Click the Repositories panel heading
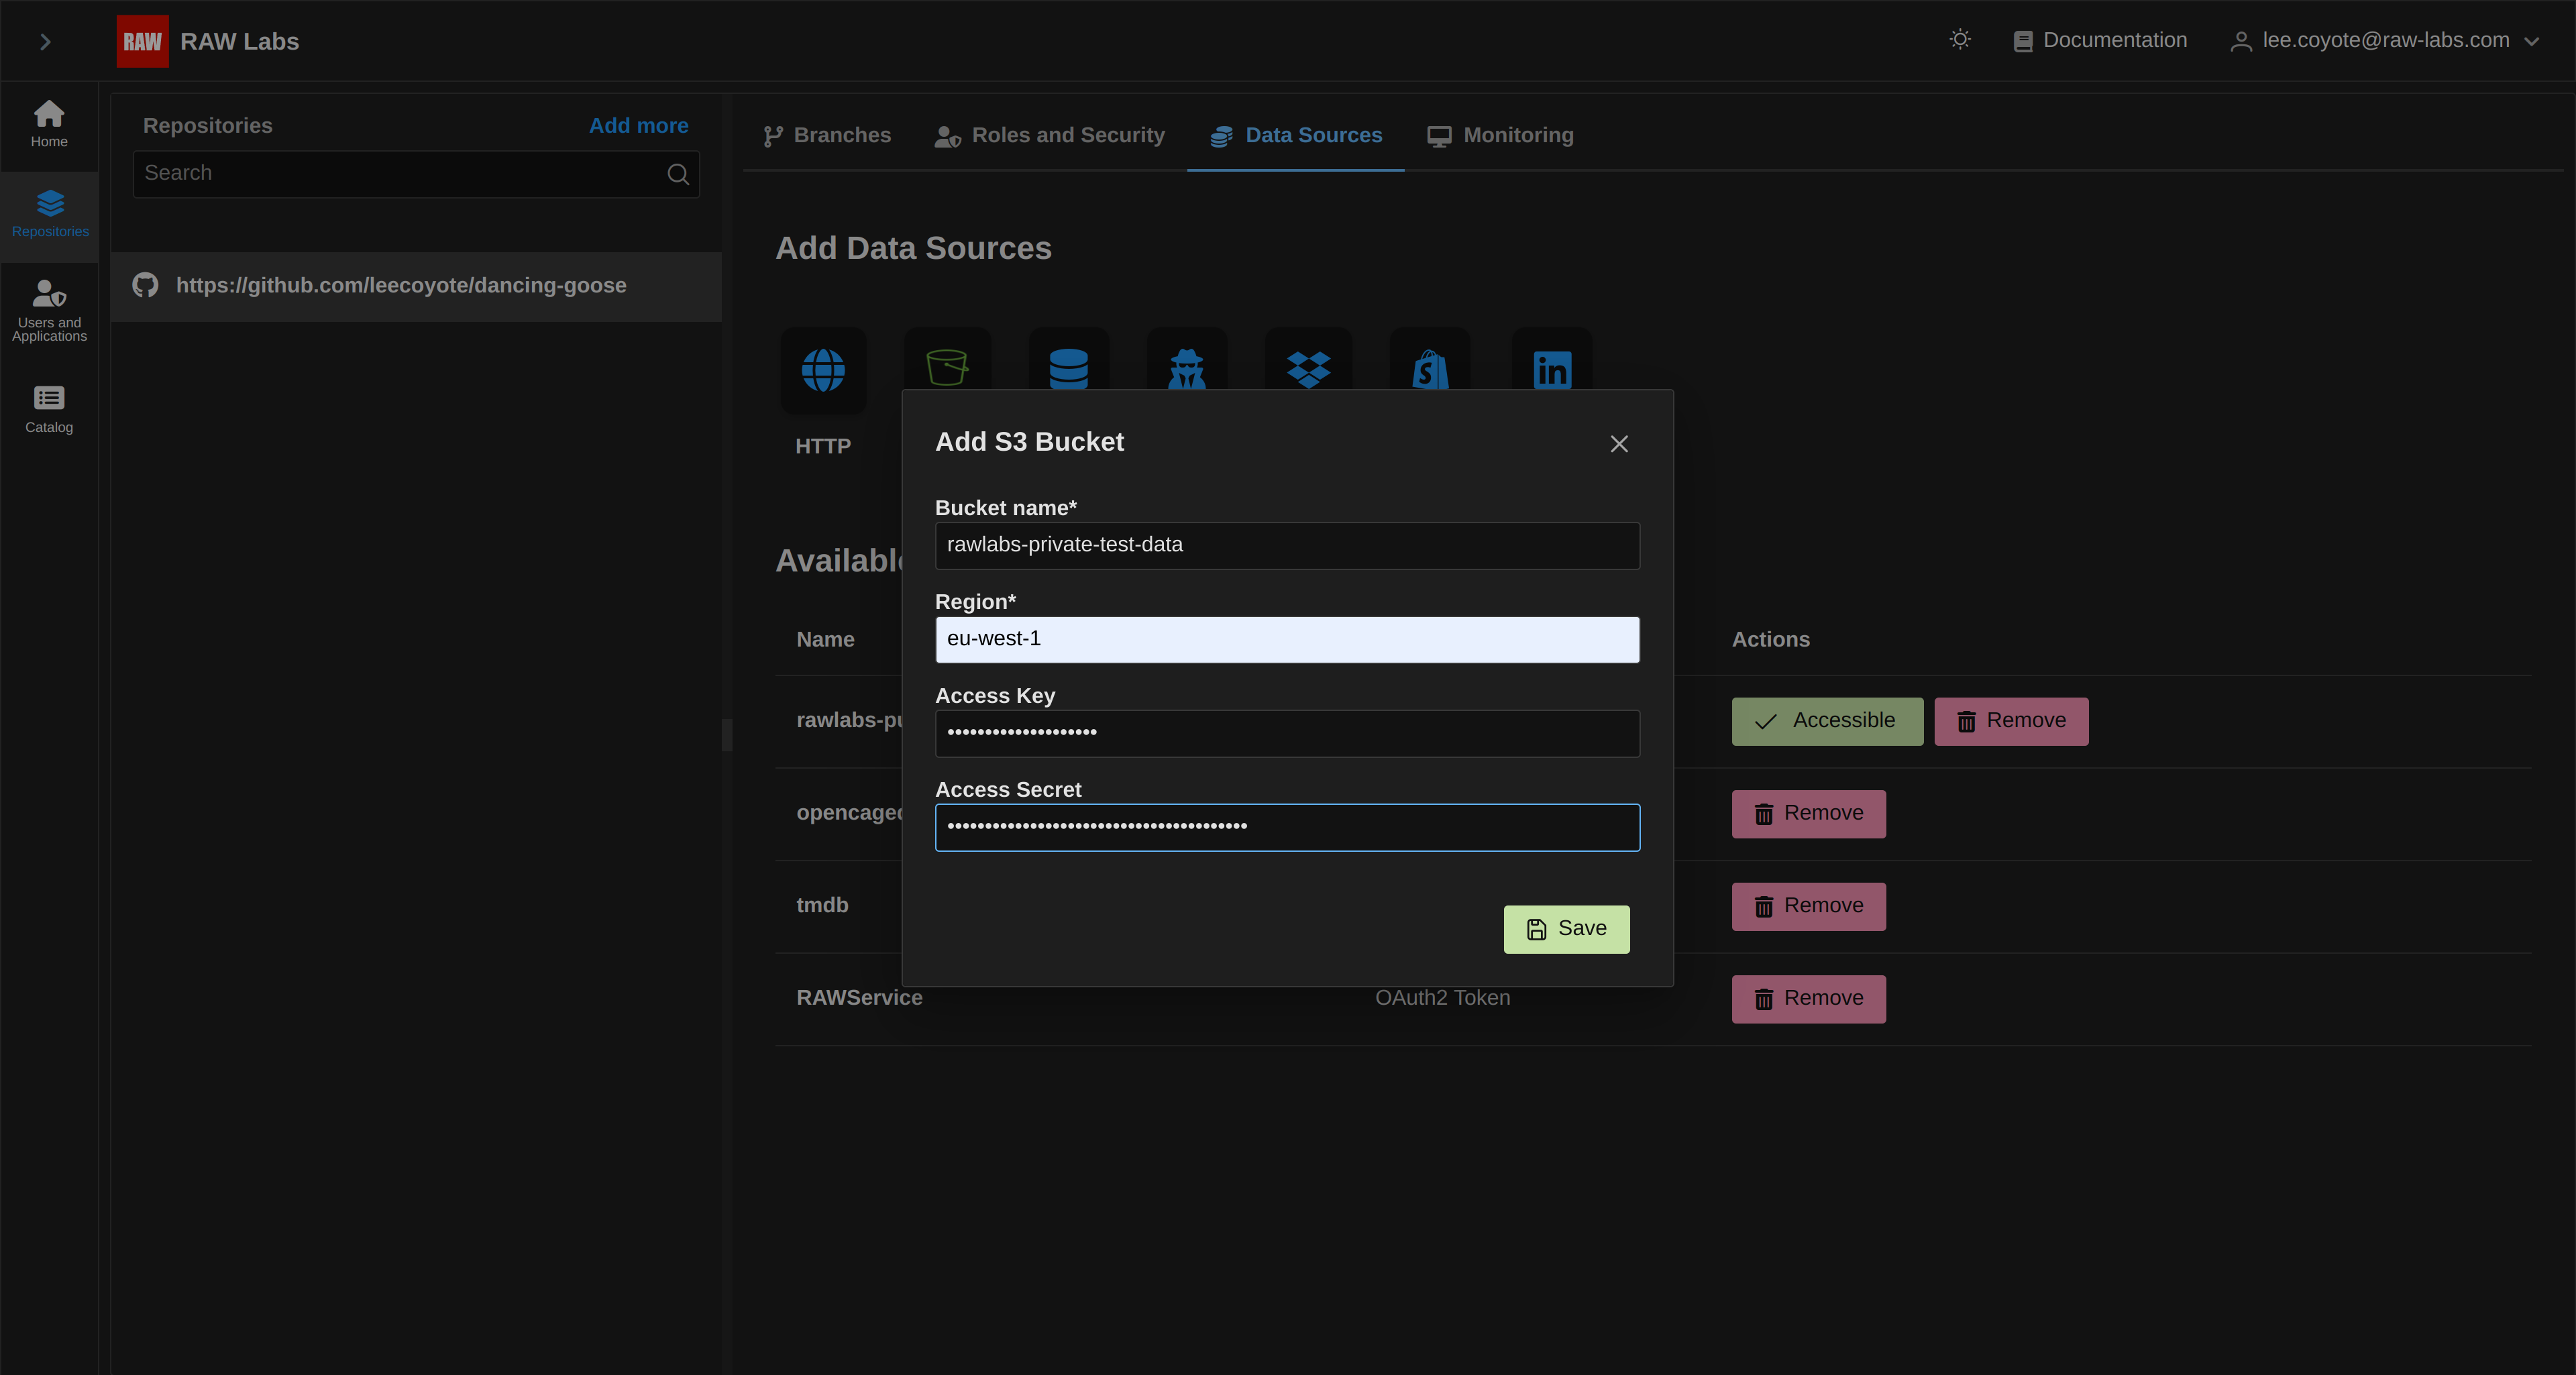This screenshot has height=1375, width=2576. click(207, 126)
